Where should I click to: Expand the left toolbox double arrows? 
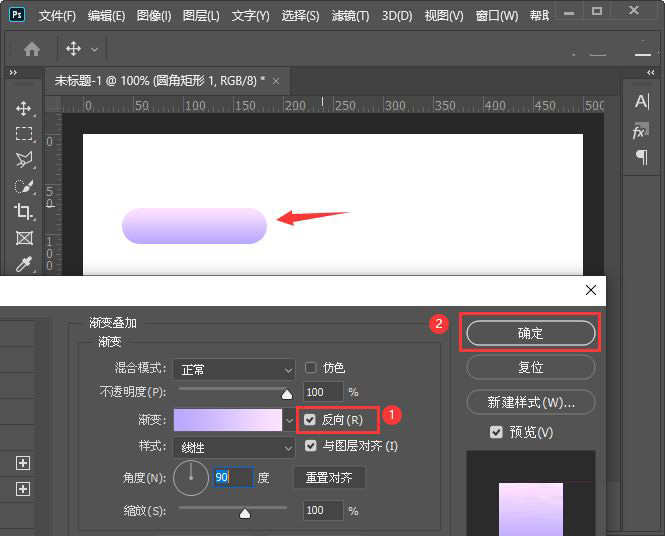pos(13,73)
